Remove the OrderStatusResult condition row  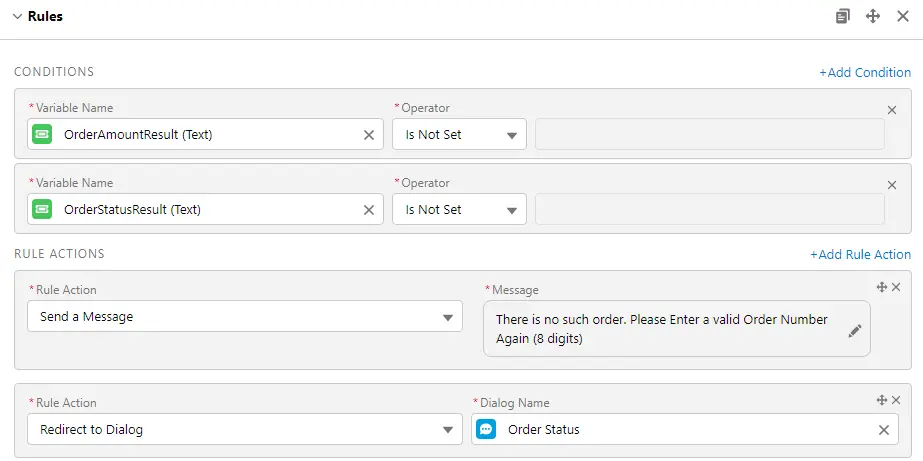click(x=892, y=185)
